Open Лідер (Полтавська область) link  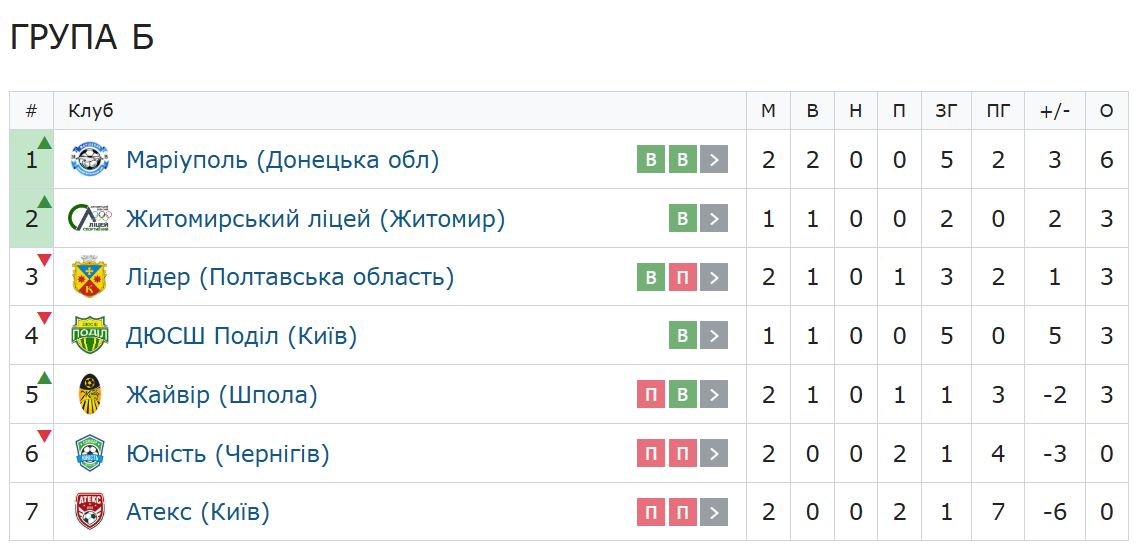point(290,277)
